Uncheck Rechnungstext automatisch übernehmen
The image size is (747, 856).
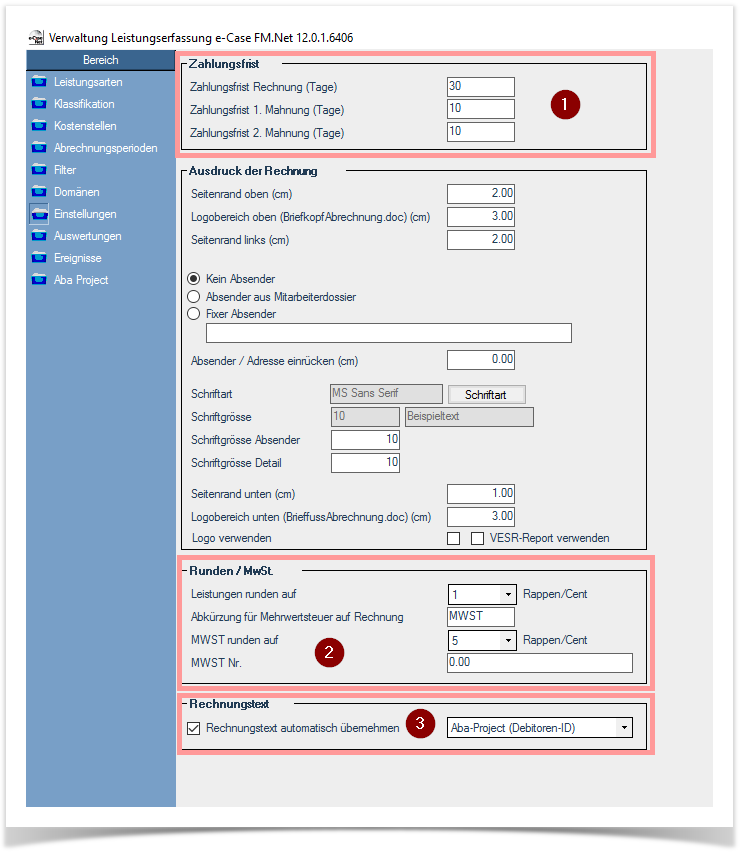[x=193, y=728]
